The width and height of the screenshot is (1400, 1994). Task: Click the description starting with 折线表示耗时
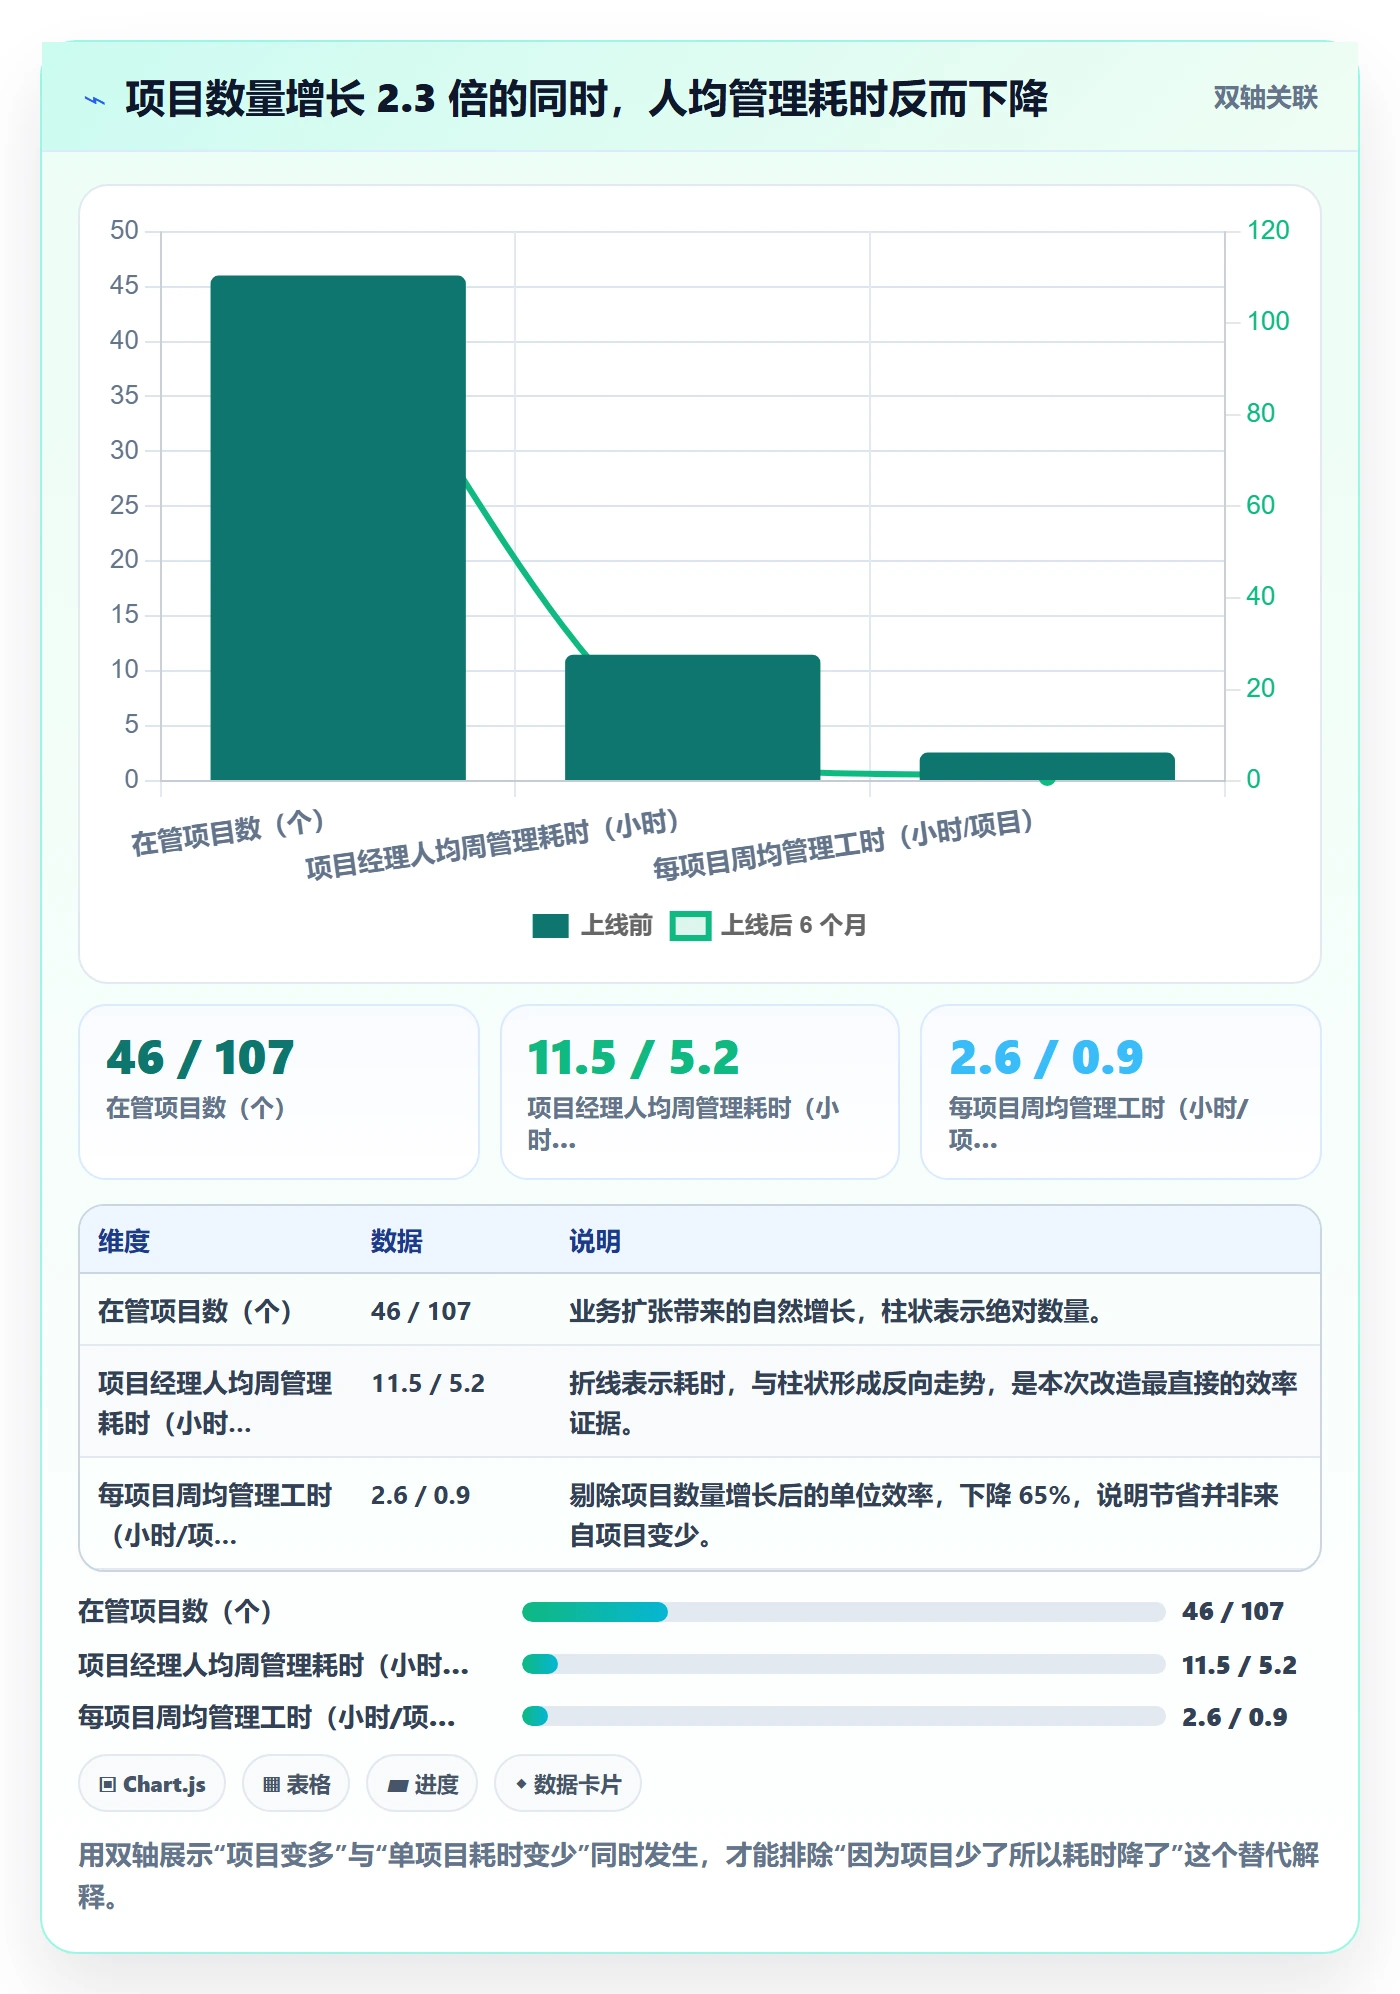[933, 1403]
